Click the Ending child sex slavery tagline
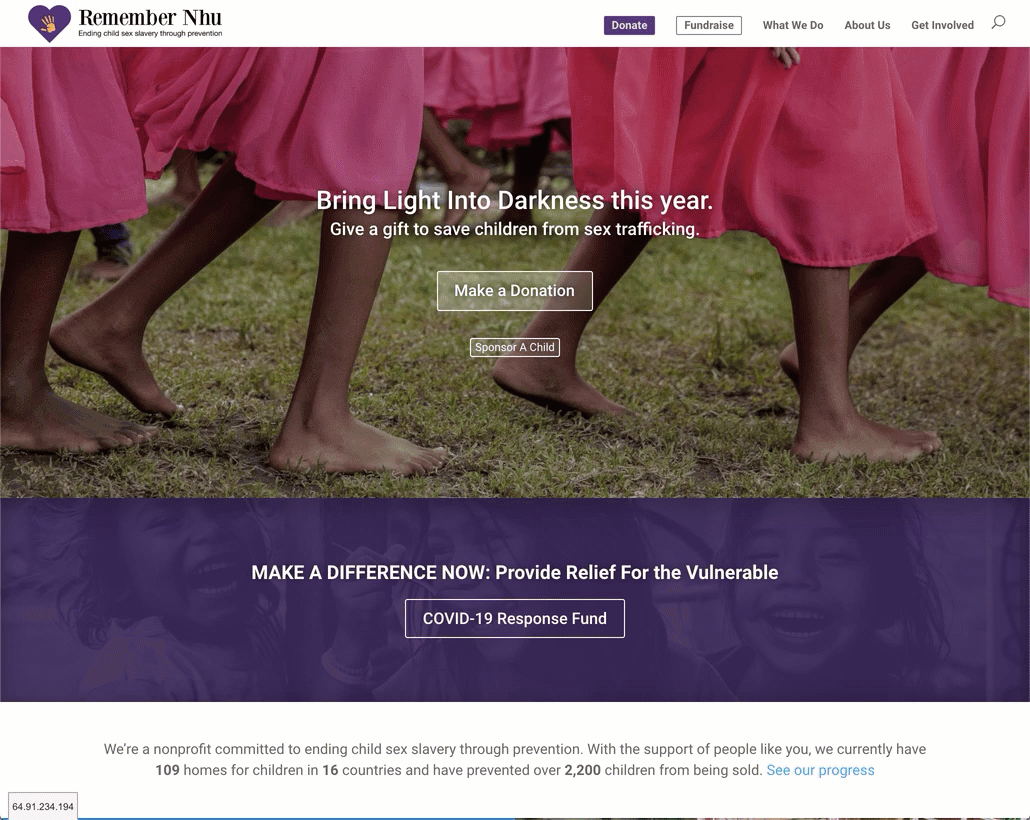 [x=150, y=34]
